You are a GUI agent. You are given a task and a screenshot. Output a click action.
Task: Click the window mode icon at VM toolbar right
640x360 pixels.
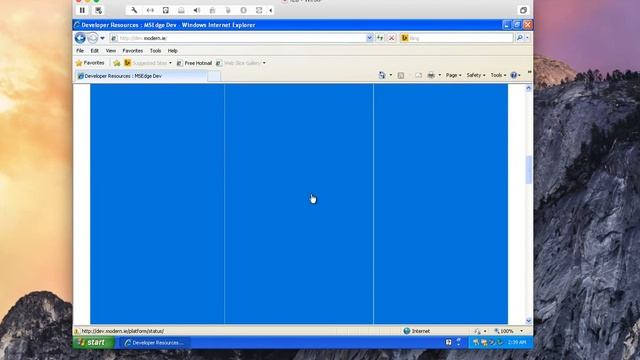(523, 10)
